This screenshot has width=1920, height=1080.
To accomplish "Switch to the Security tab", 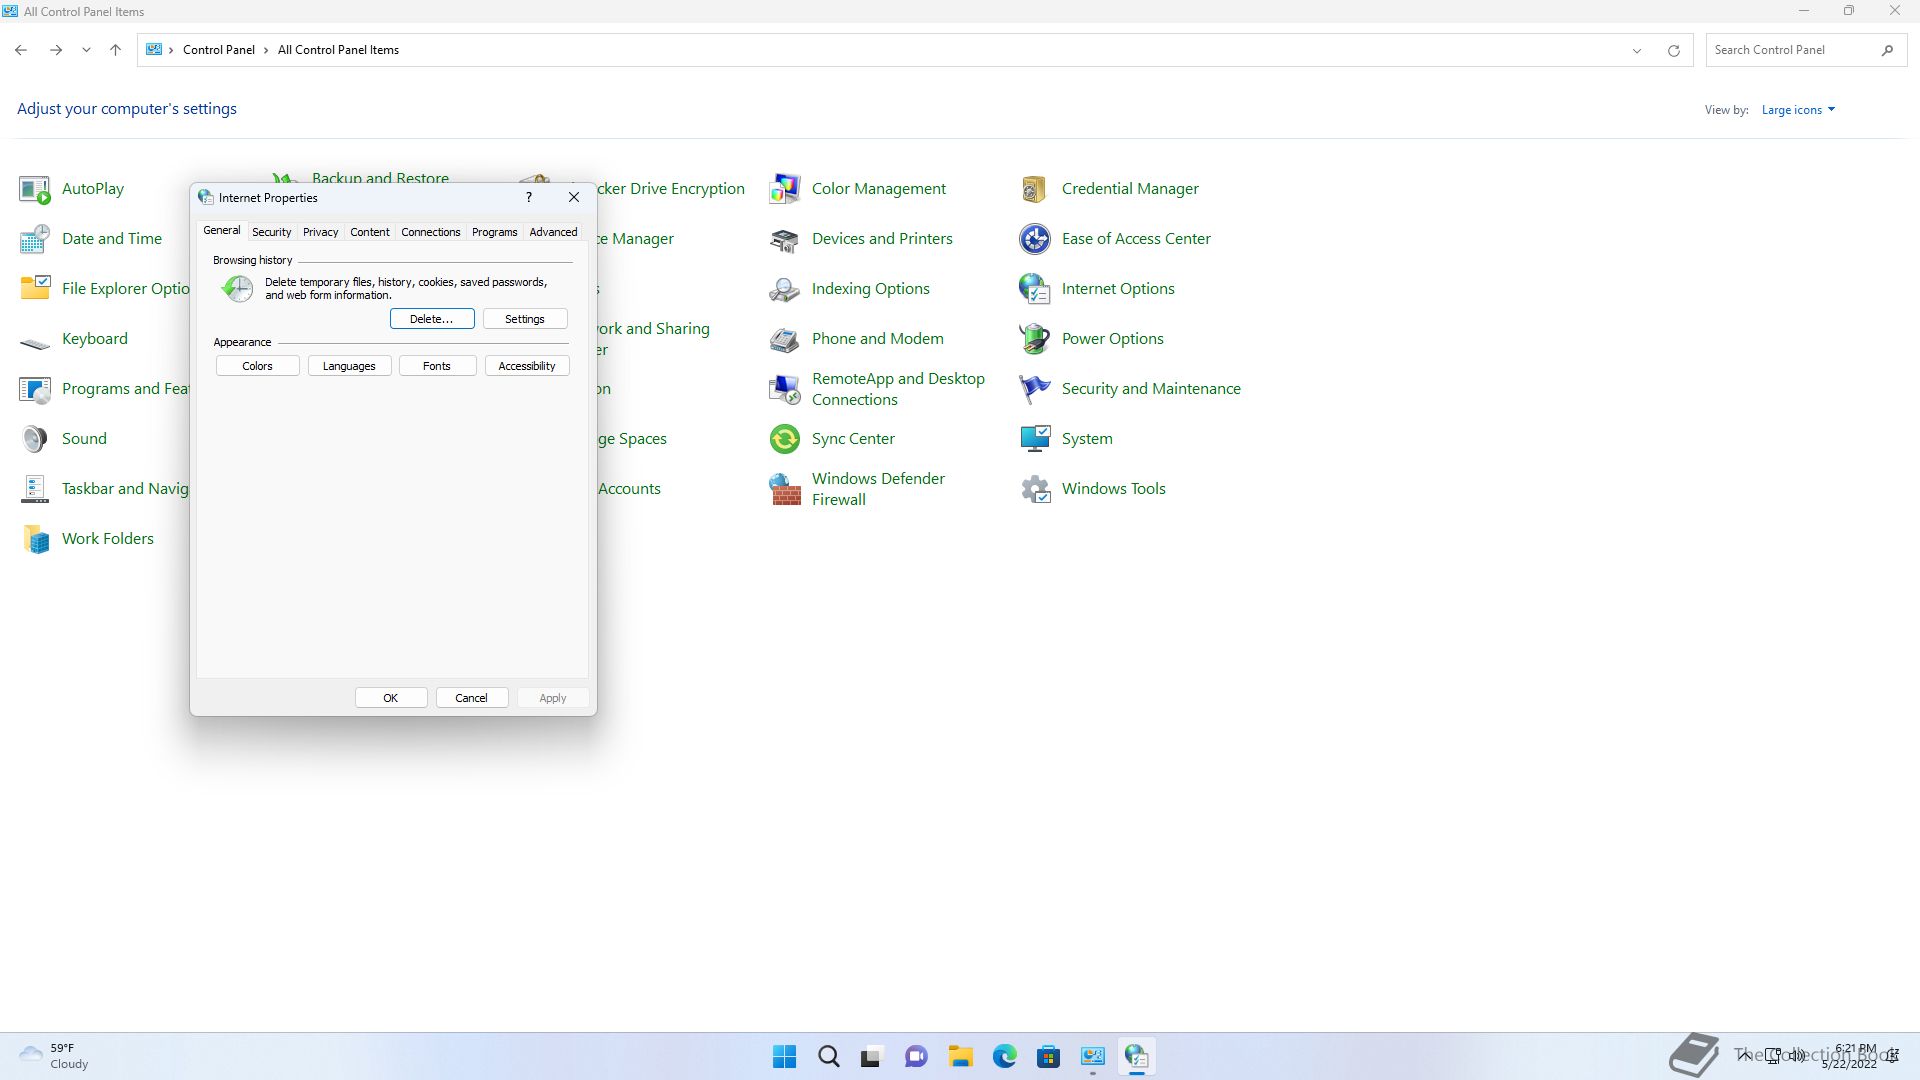I will [271, 232].
